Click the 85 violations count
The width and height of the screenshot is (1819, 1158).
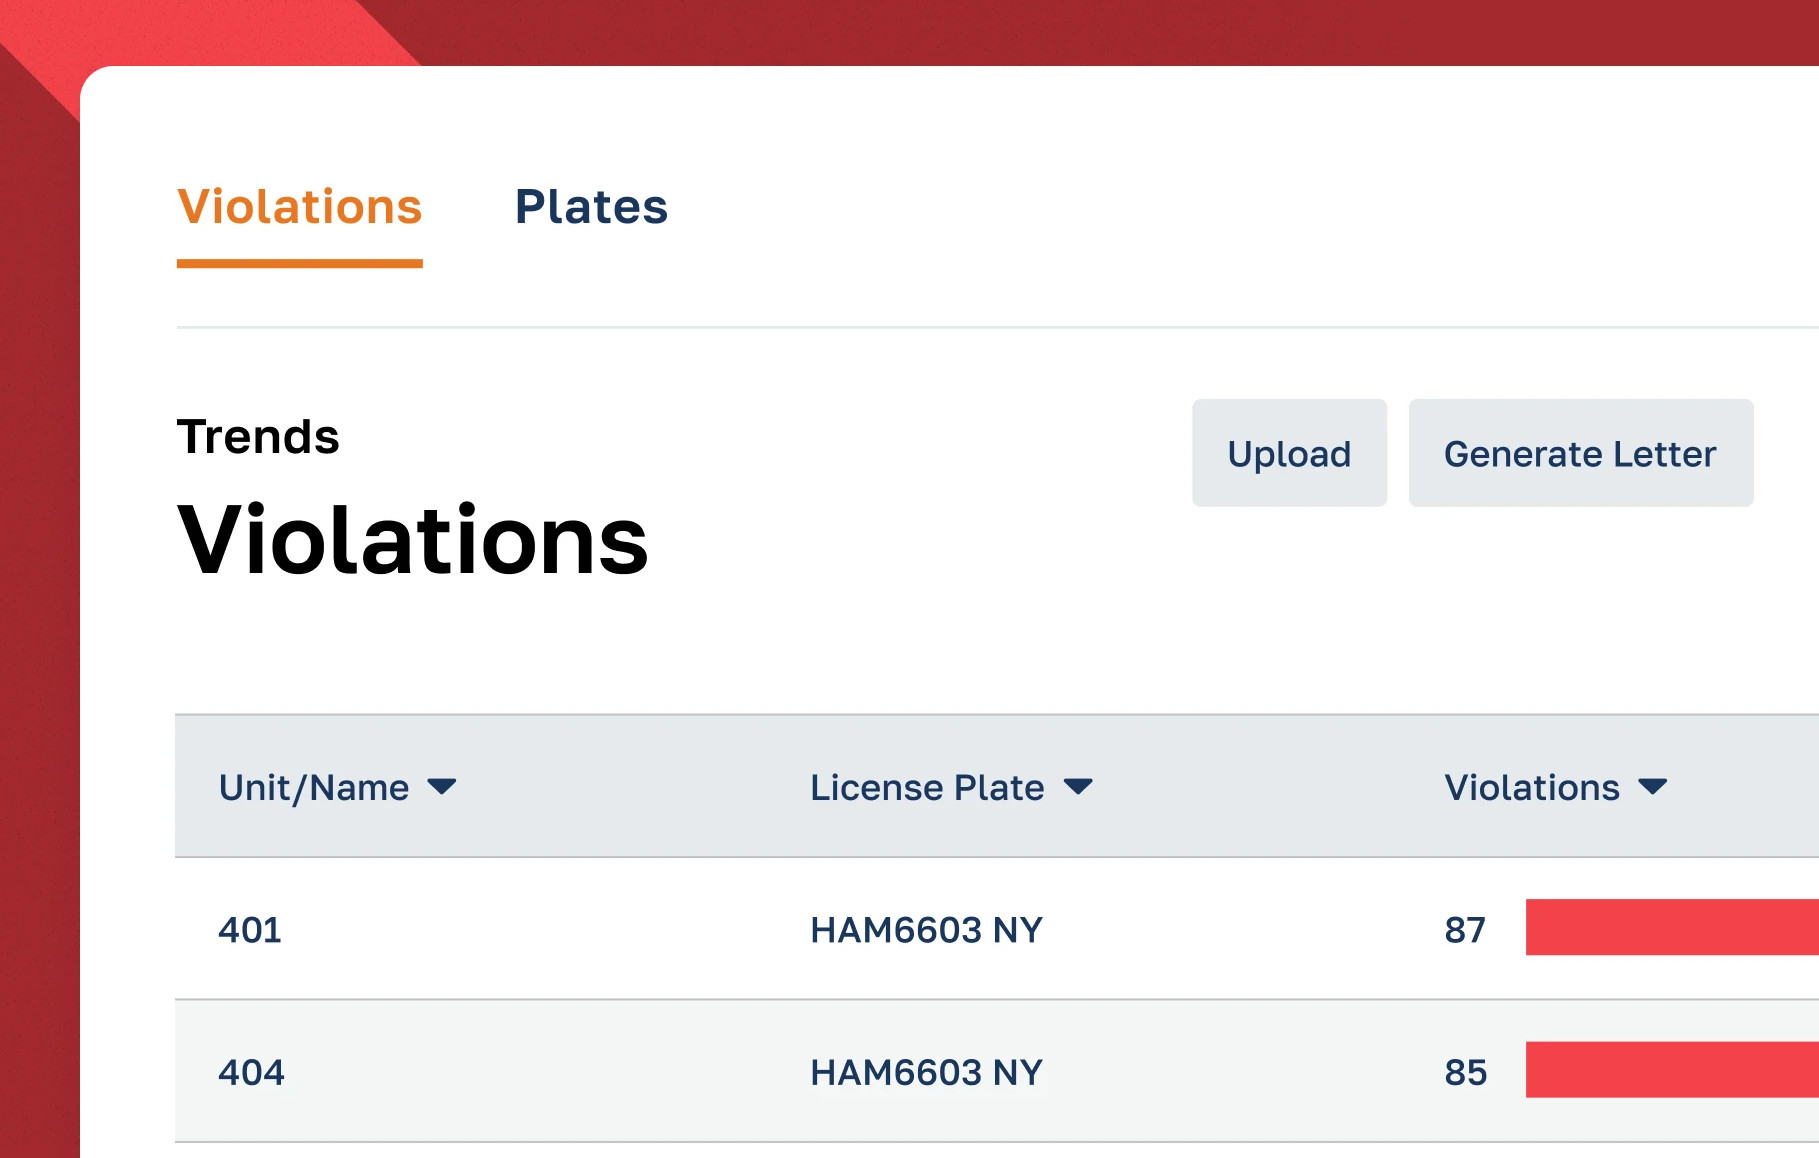pos(1465,1072)
